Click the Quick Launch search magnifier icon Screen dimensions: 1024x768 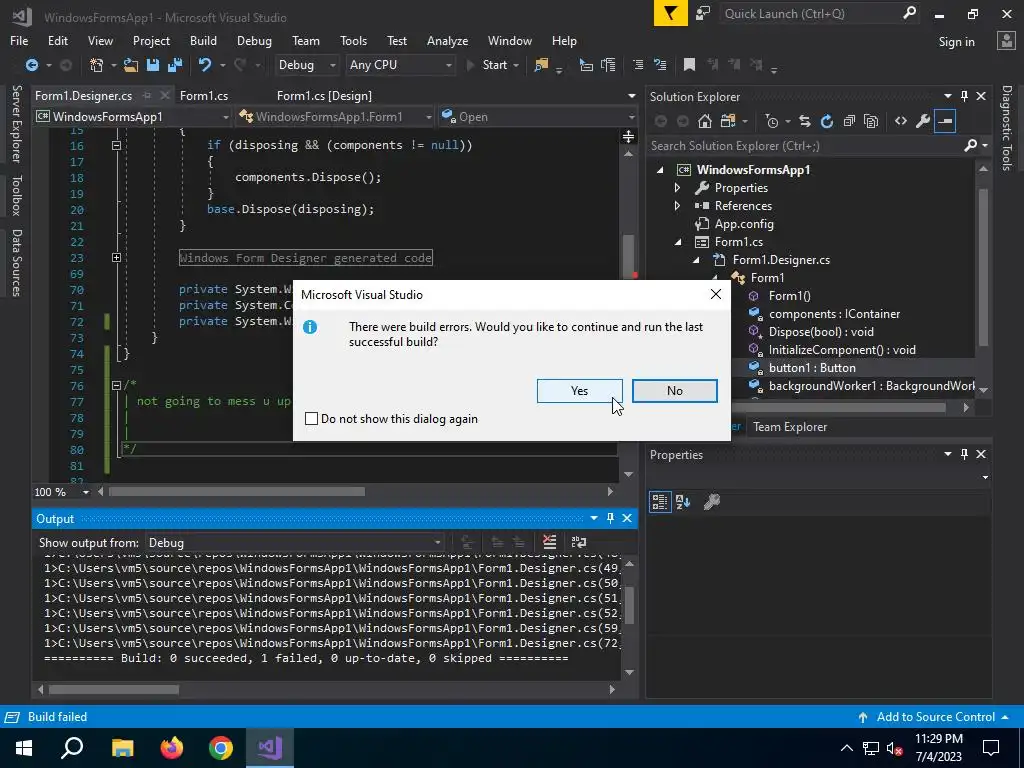point(909,12)
